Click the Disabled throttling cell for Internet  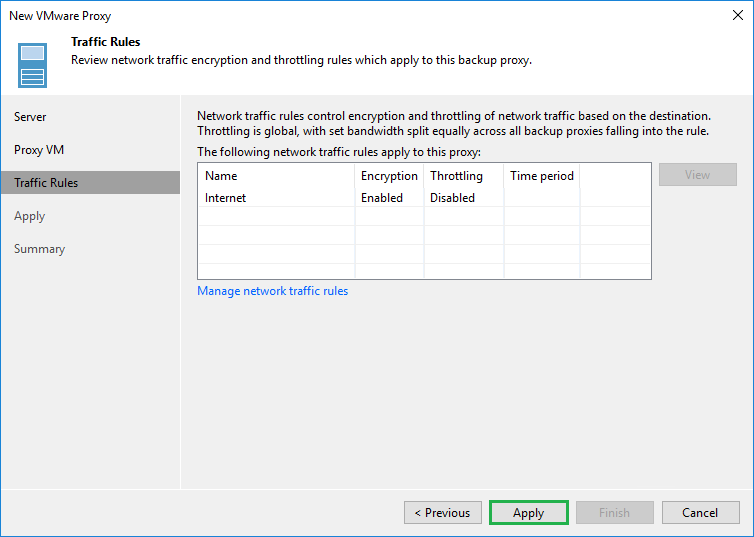pos(452,198)
